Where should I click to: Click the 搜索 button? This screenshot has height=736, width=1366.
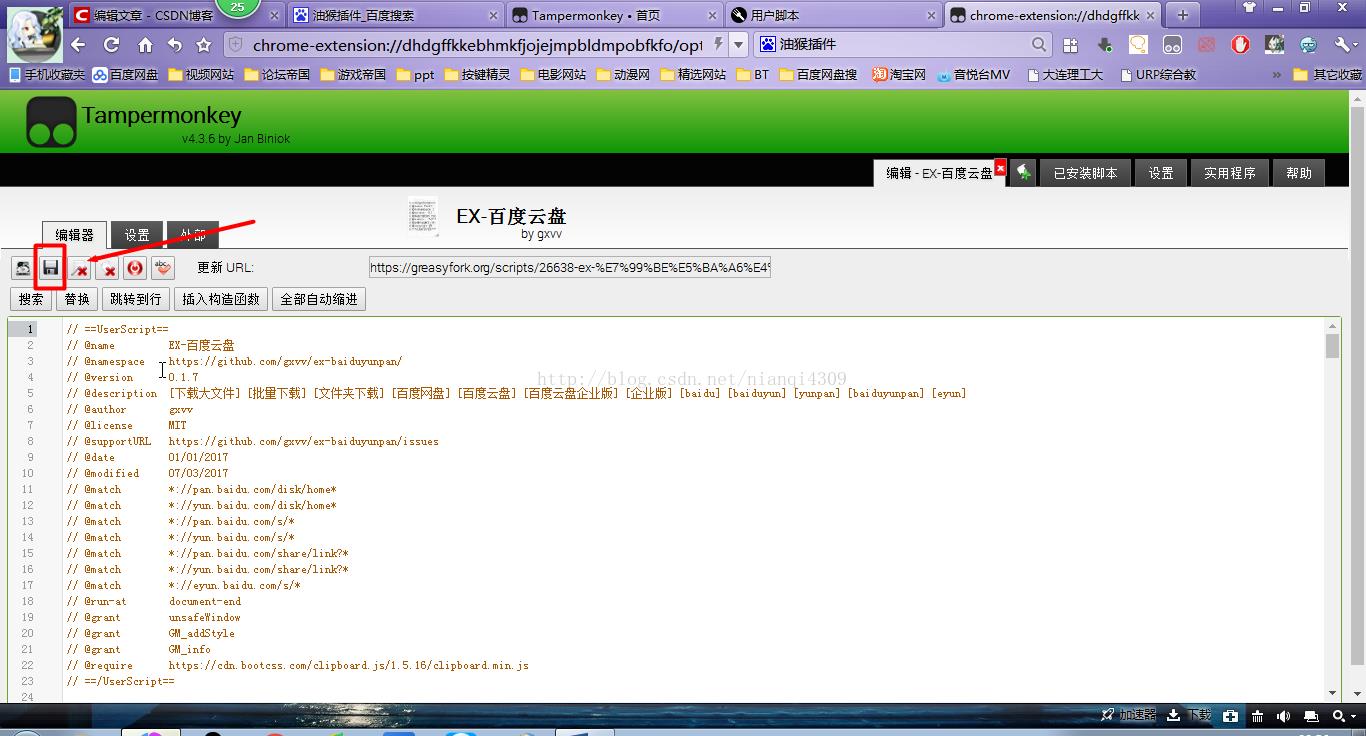[x=31, y=299]
